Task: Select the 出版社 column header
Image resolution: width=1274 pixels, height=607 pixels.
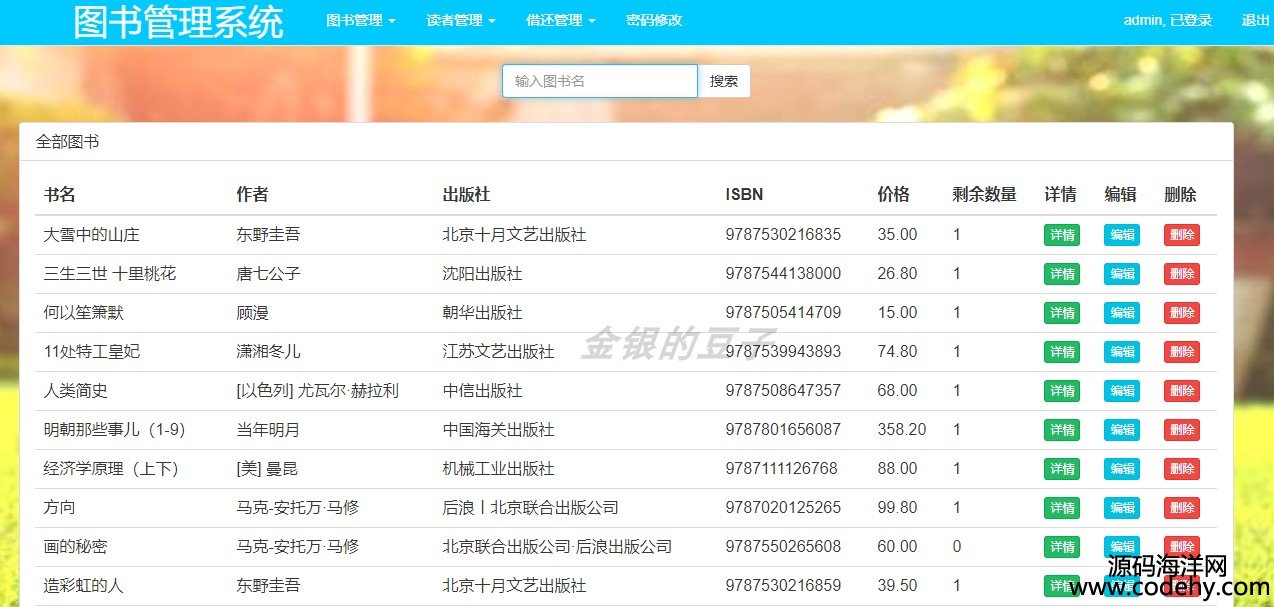Action: tap(467, 194)
